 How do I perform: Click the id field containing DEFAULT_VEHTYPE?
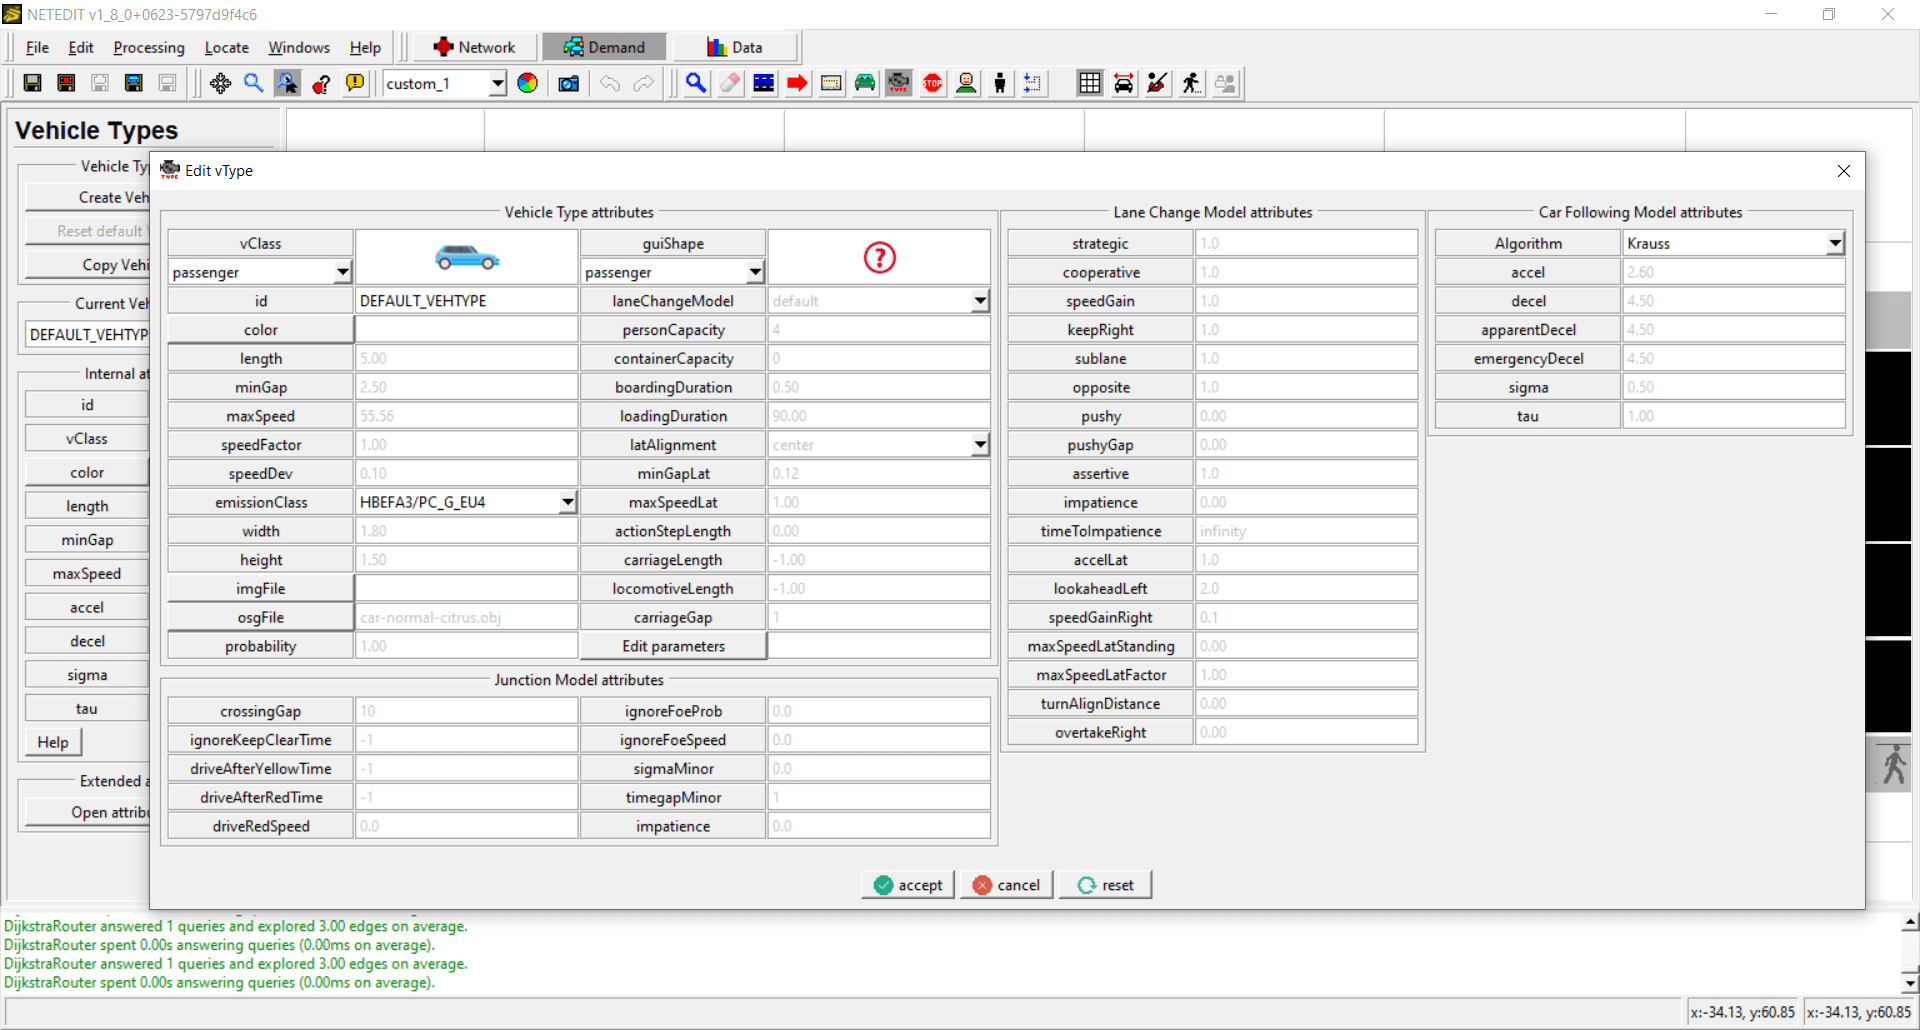[x=466, y=301]
